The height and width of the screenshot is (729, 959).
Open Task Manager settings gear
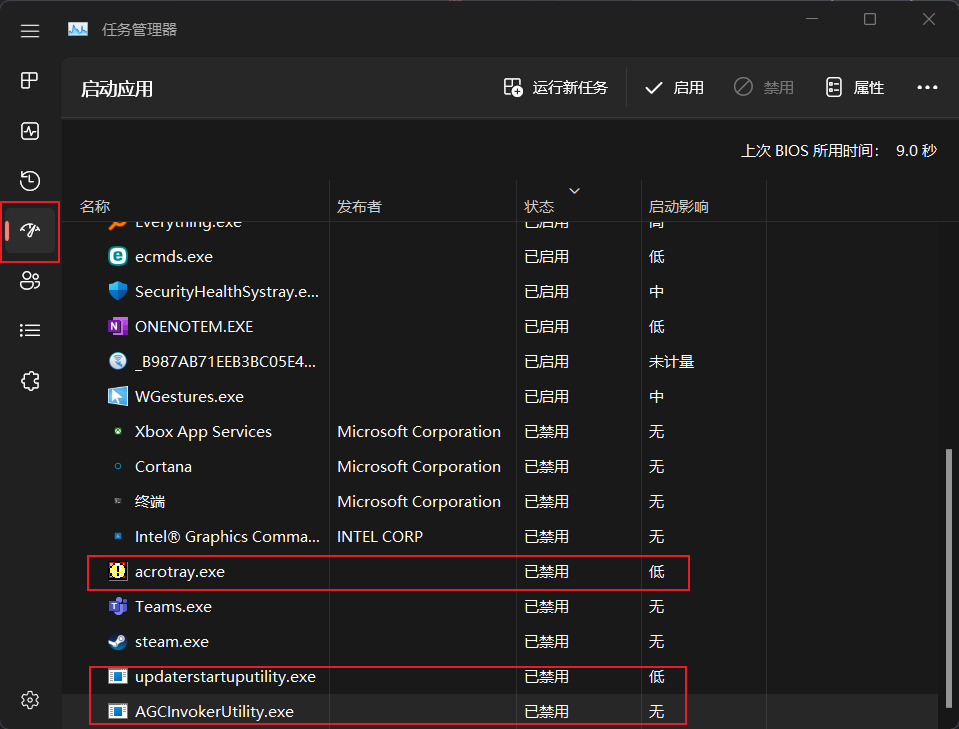[x=29, y=700]
